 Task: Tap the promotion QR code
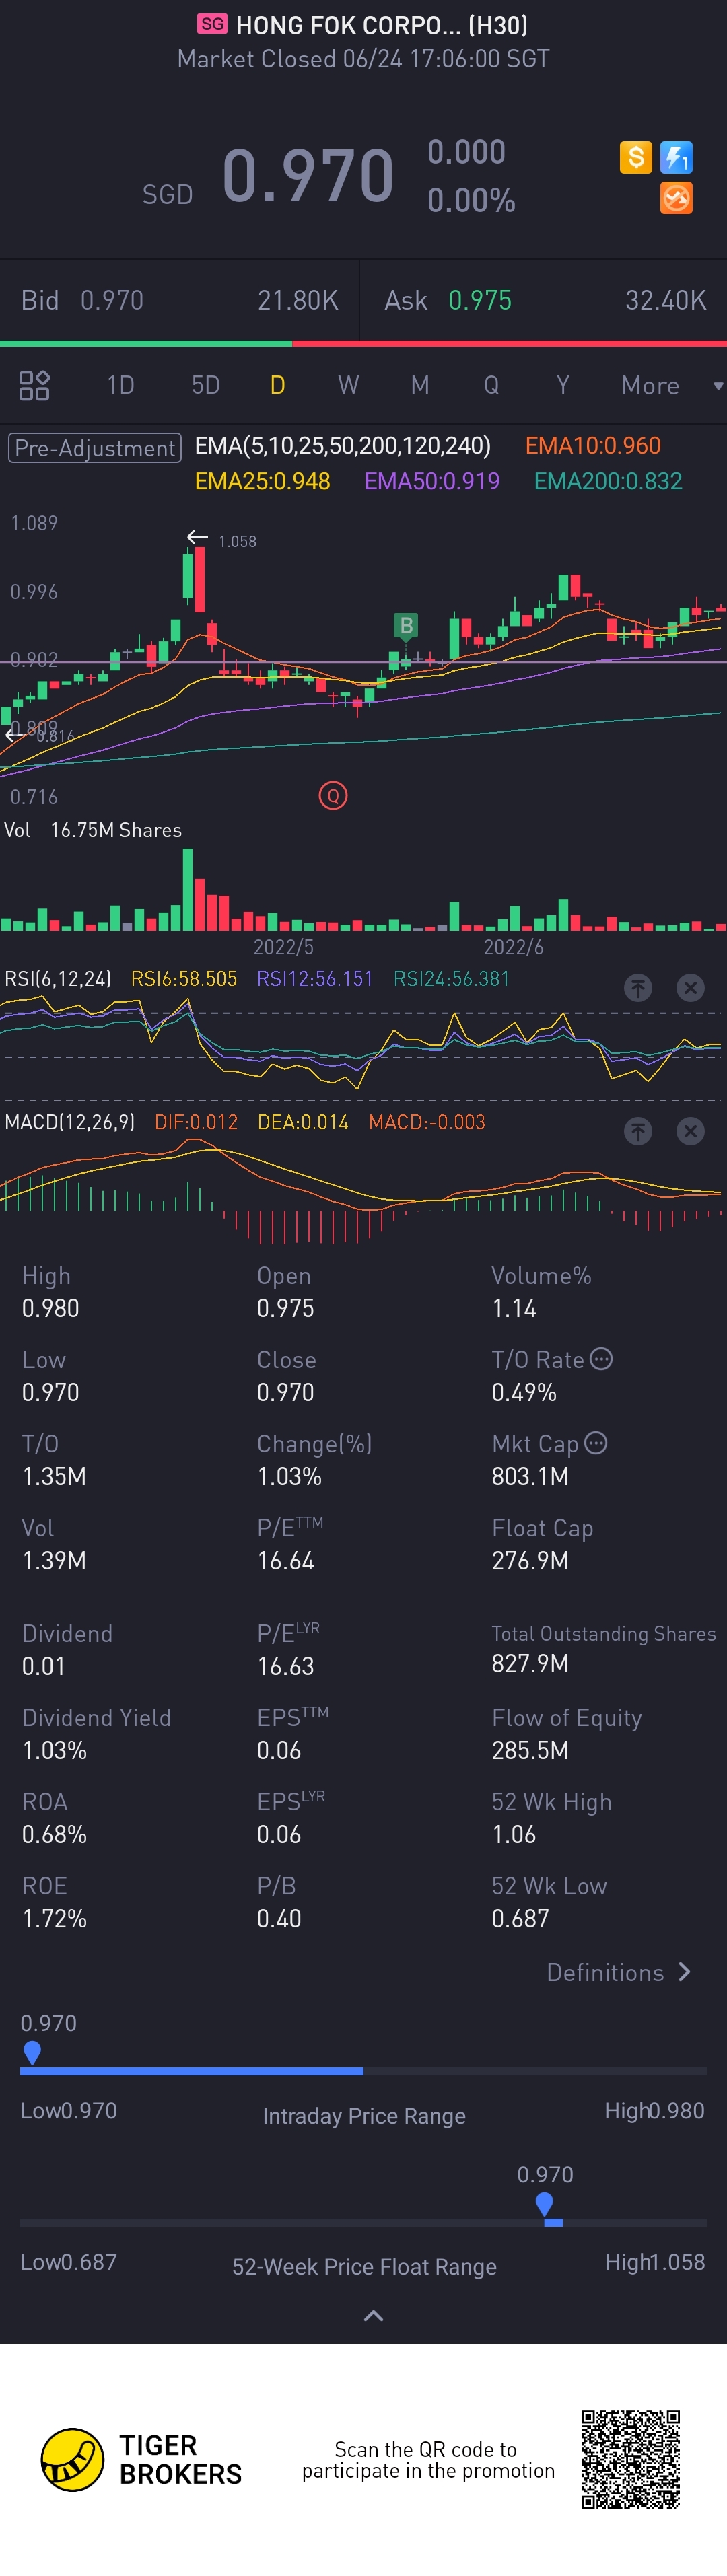(631, 2459)
